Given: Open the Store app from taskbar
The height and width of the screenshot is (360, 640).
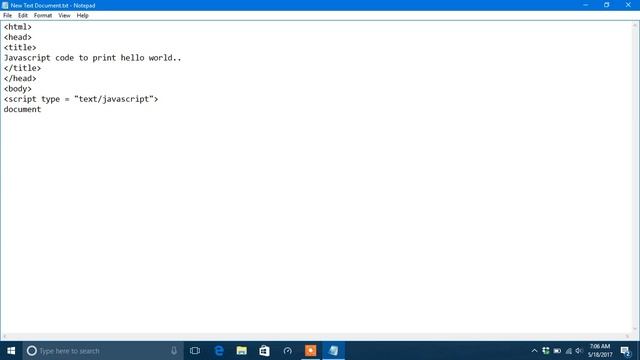Looking at the screenshot, I should [x=264, y=351].
